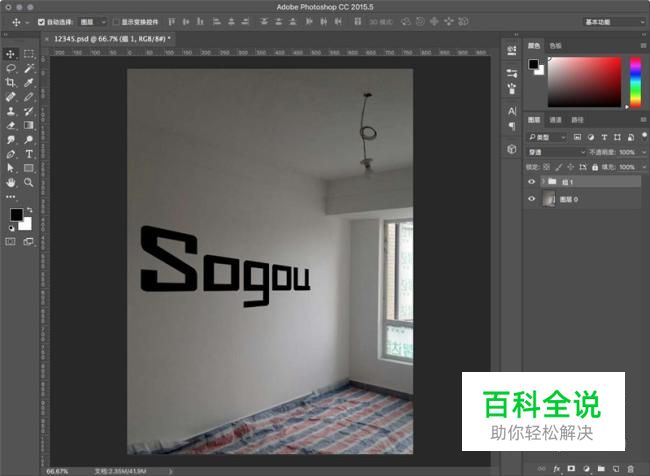Select the Rectangle shape tool
Image resolution: width=650 pixels, height=476 pixels.
[29, 168]
